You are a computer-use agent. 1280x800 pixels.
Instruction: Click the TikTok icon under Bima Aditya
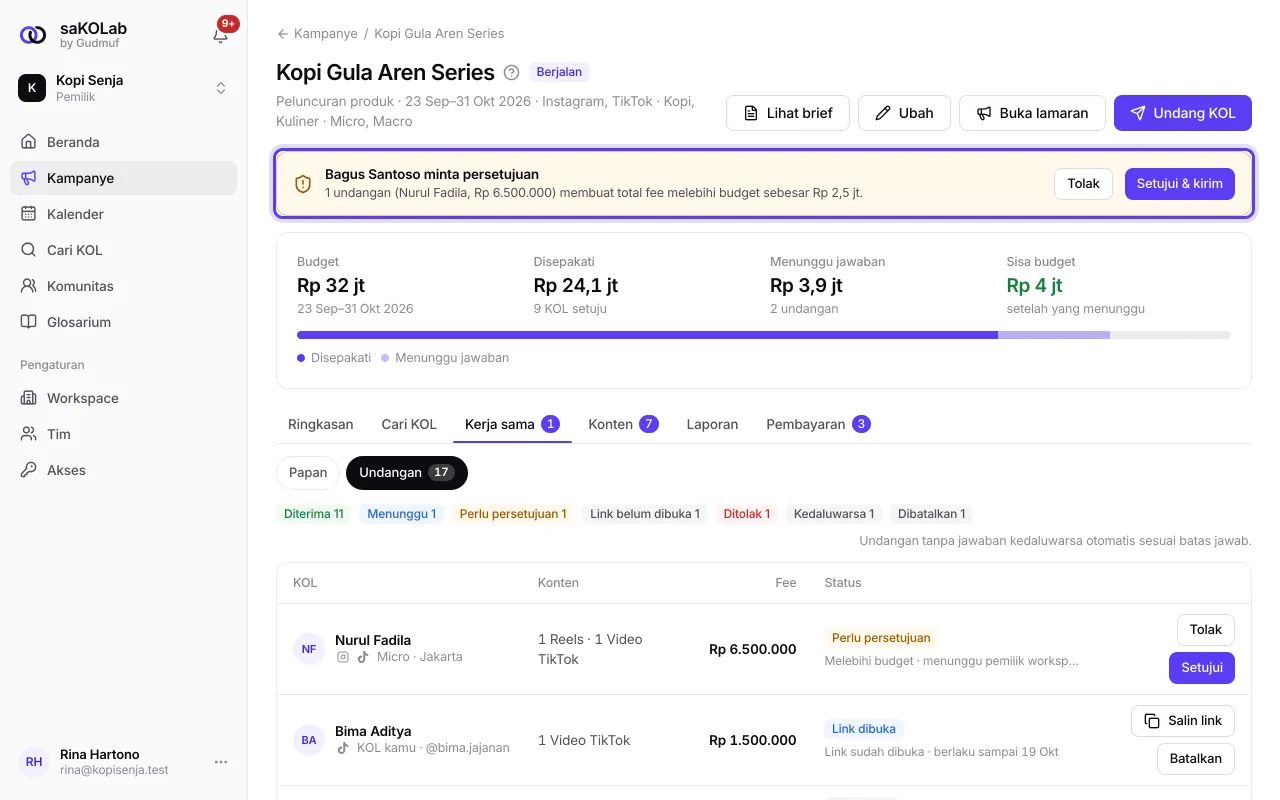343,748
